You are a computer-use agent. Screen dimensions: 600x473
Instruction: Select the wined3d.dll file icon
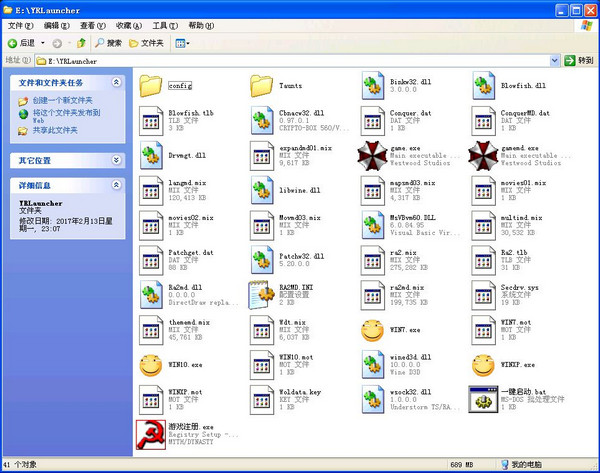tap(372, 365)
